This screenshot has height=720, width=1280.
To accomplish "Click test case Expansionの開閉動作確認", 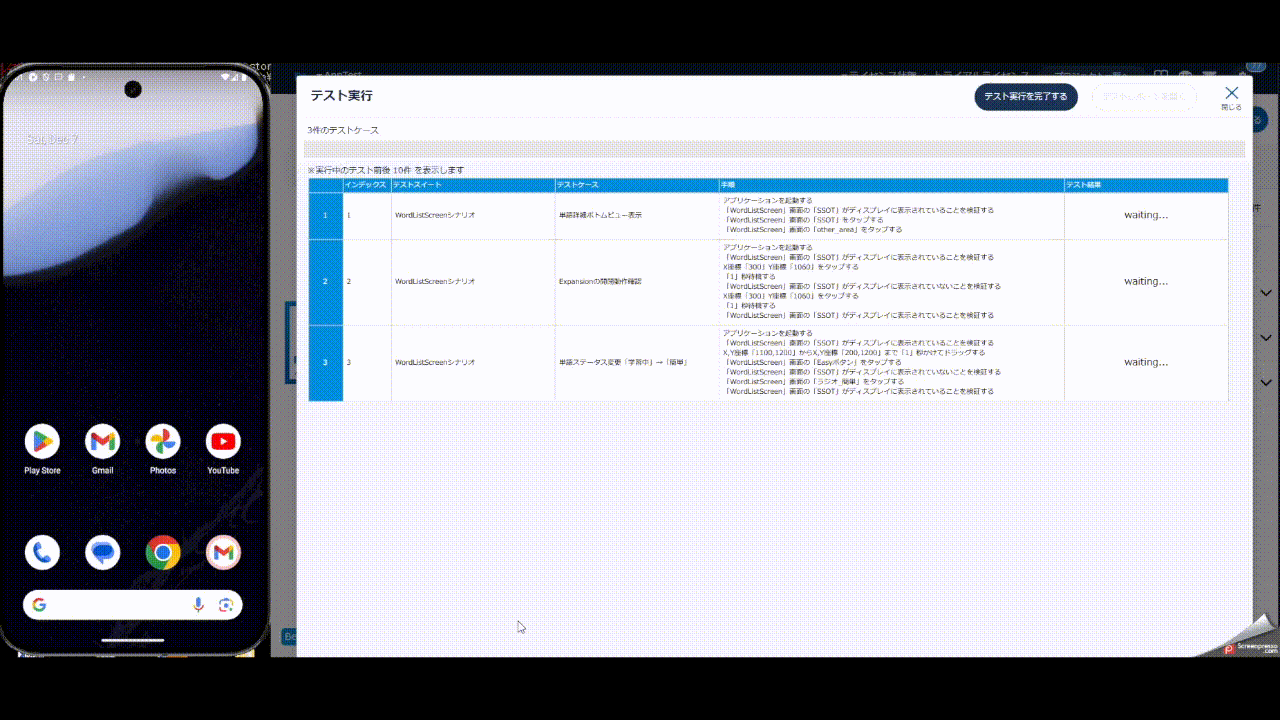I will click(600, 282).
